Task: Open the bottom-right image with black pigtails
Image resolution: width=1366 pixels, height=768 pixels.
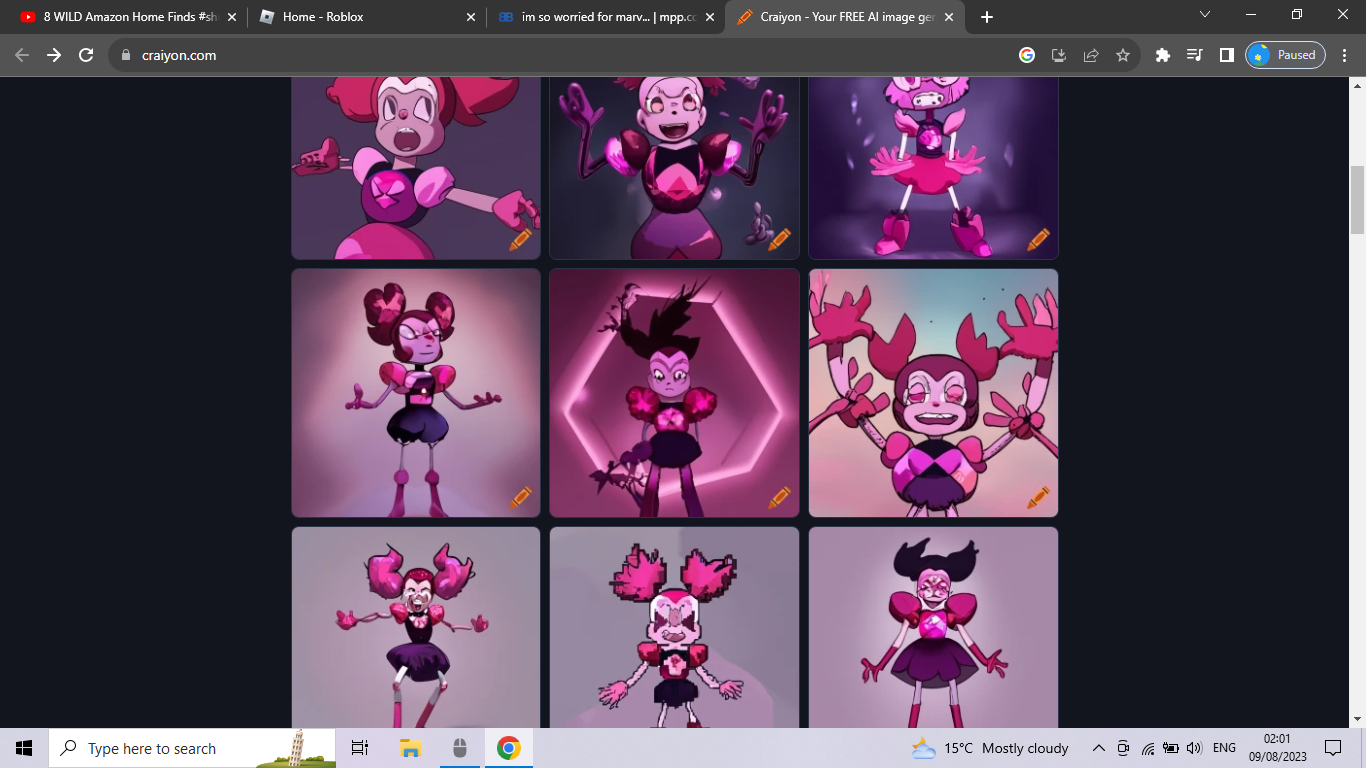Action: (x=933, y=627)
